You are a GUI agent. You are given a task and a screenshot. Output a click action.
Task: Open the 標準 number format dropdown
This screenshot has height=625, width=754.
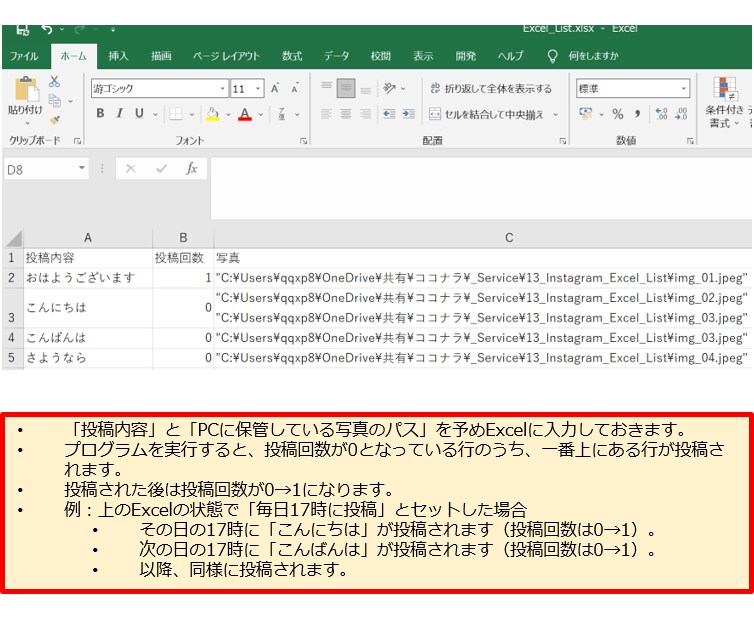683,88
